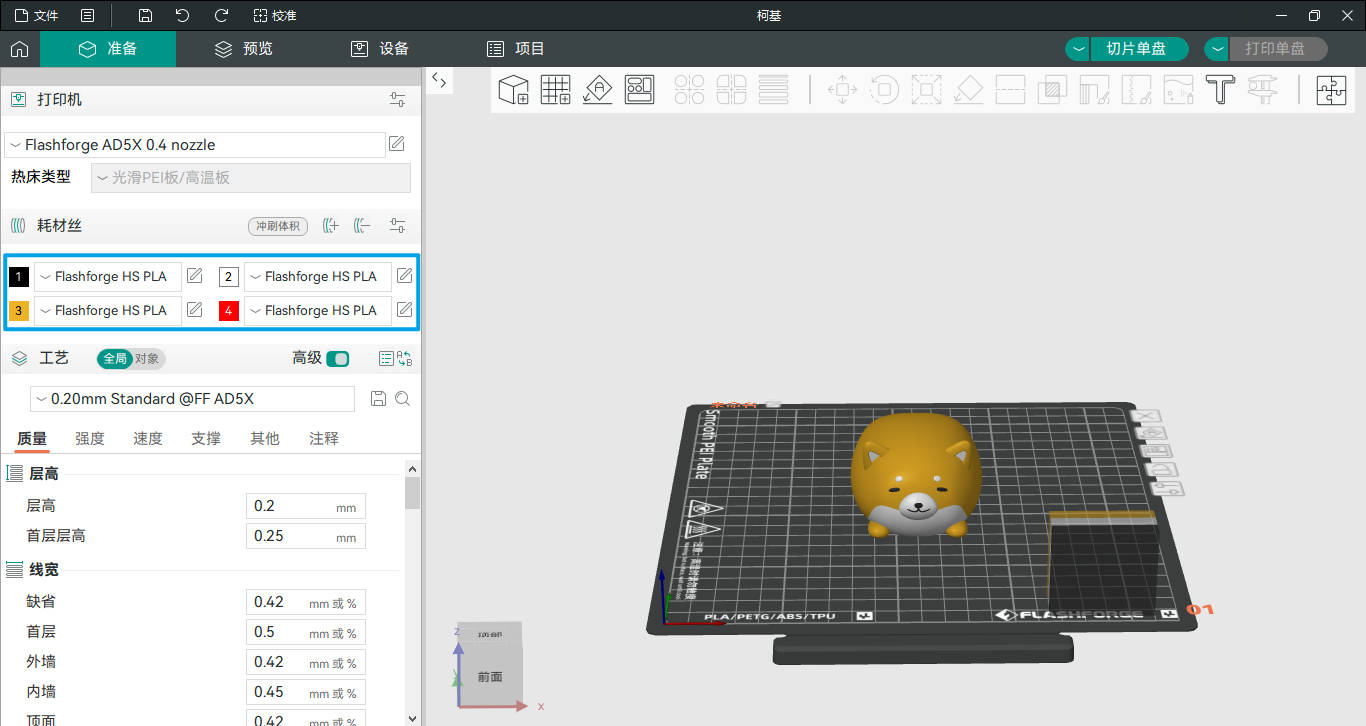Open filament 4 Flashforge HS PLA dropdown
The width and height of the screenshot is (1366, 726).
(318, 310)
